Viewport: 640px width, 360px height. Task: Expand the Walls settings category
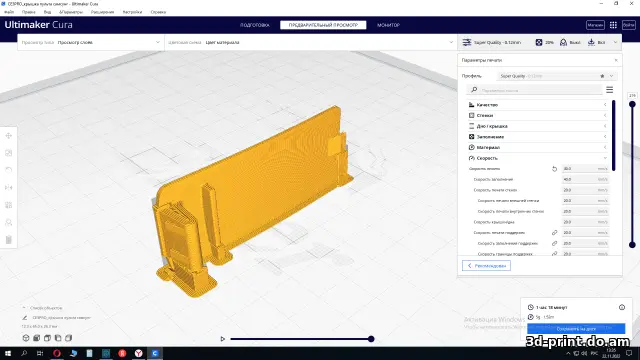pyautogui.click(x=538, y=116)
